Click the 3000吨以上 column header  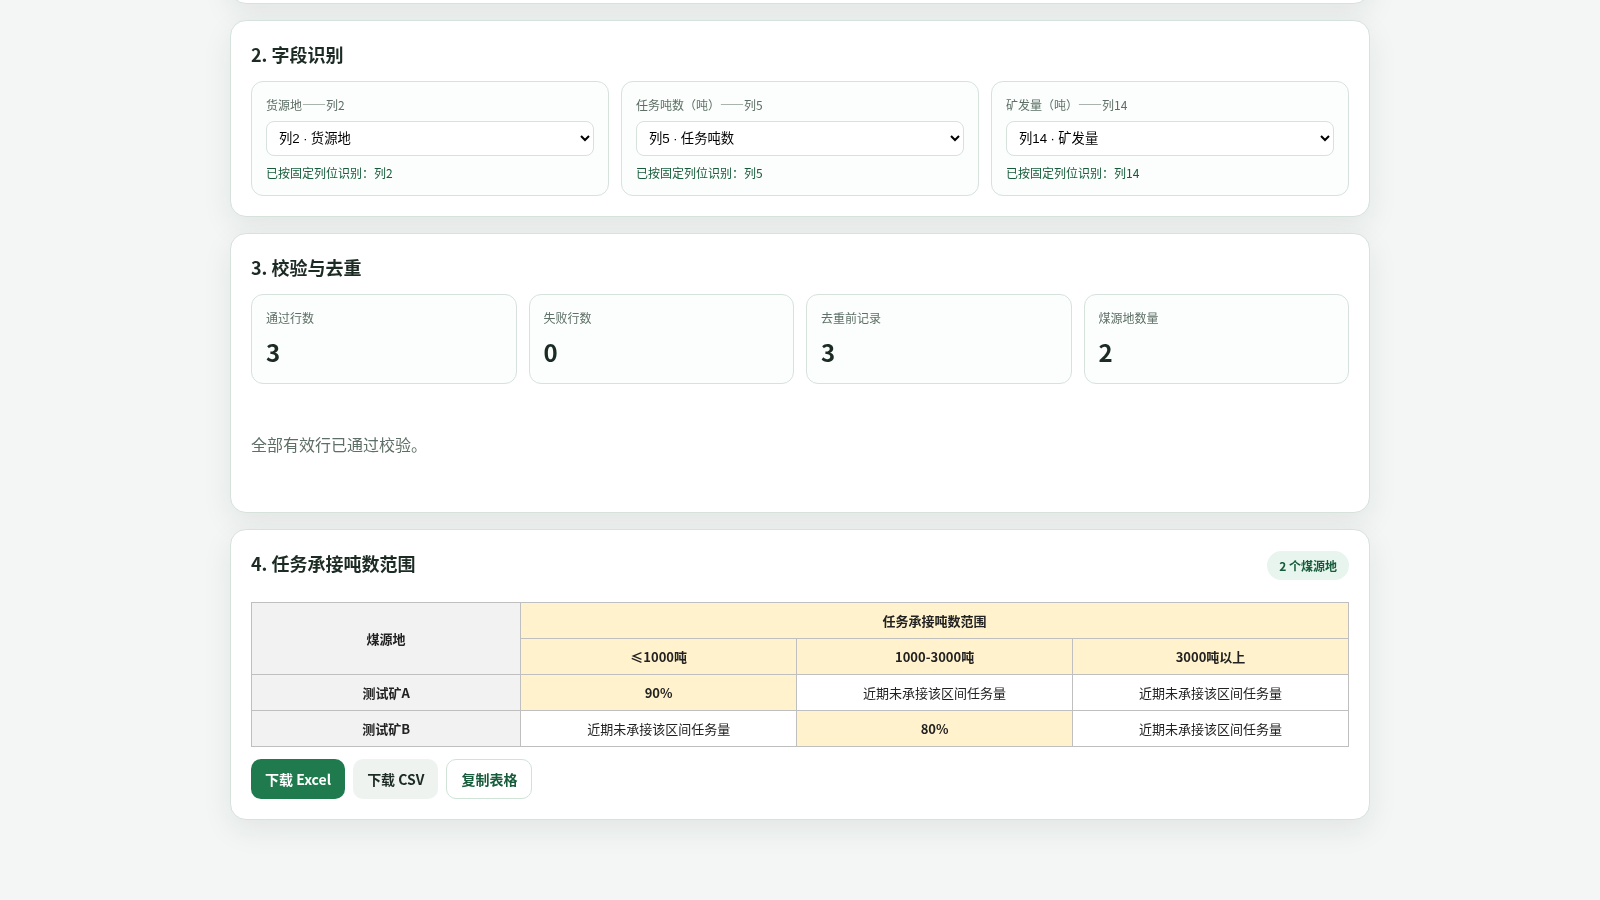pos(1210,657)
